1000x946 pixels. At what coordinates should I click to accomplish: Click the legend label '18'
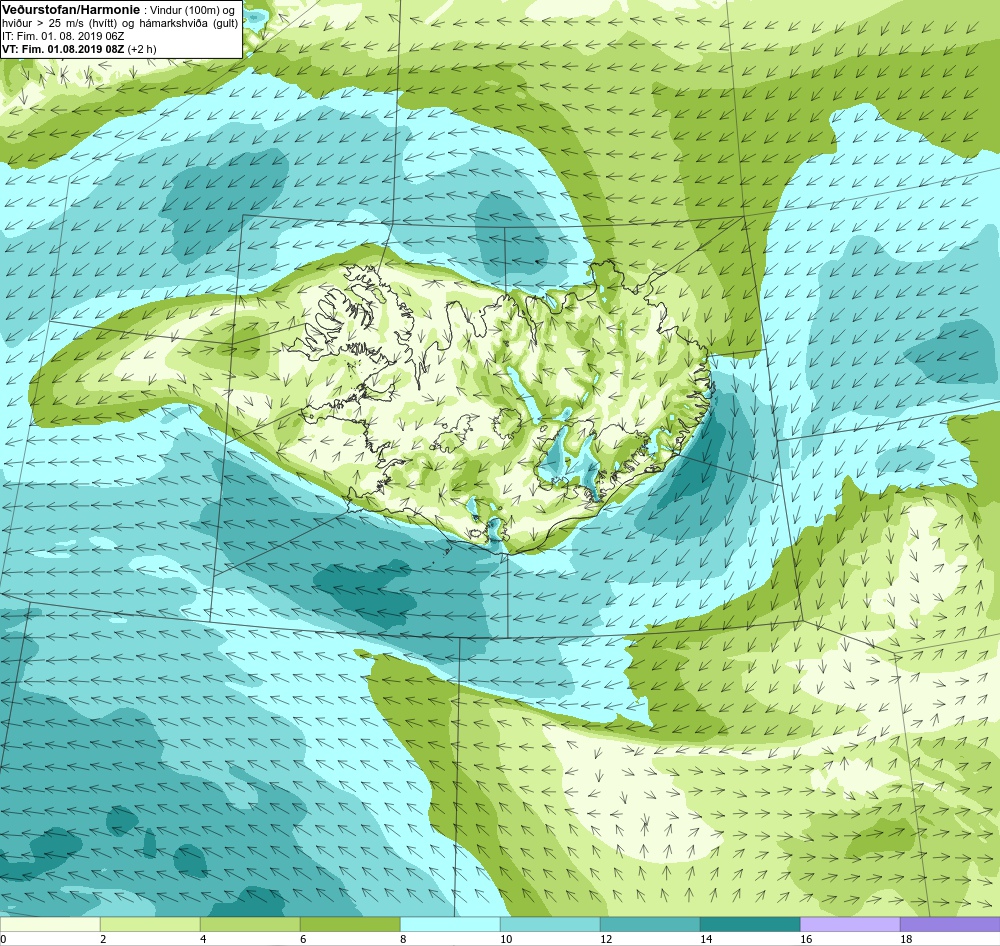[906, 939]
